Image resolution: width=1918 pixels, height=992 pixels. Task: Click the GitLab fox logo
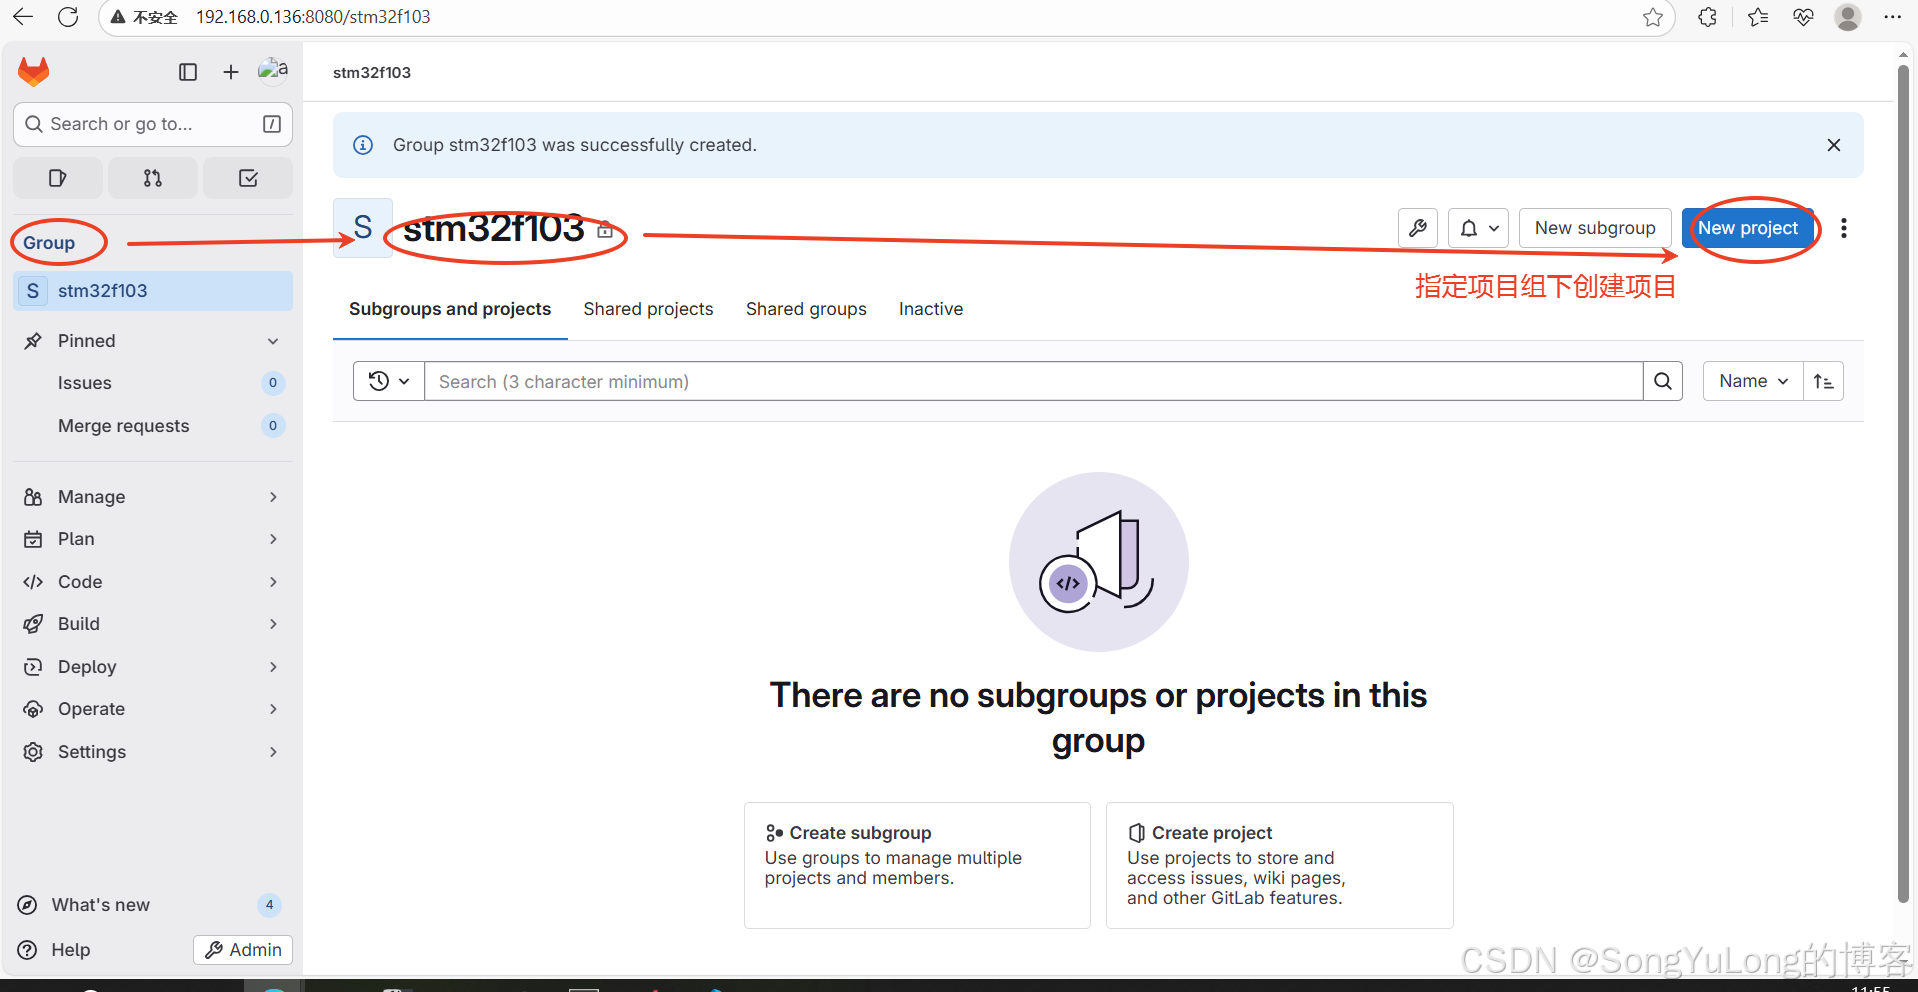(34, 72)
